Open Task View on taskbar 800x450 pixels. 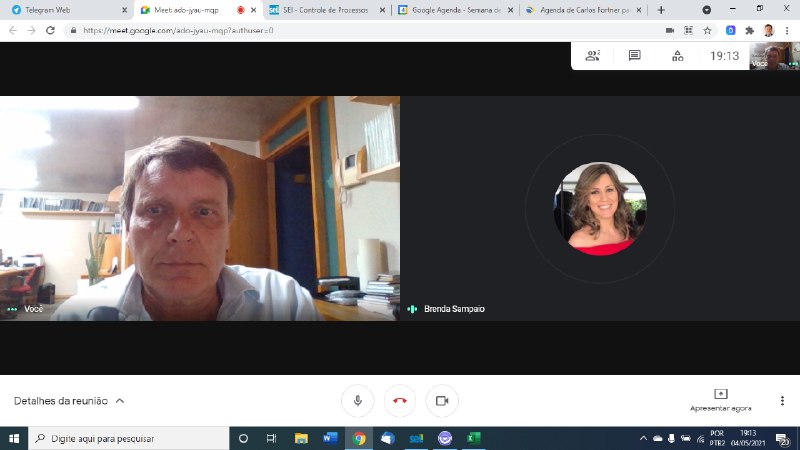click(x=271, y=438)
